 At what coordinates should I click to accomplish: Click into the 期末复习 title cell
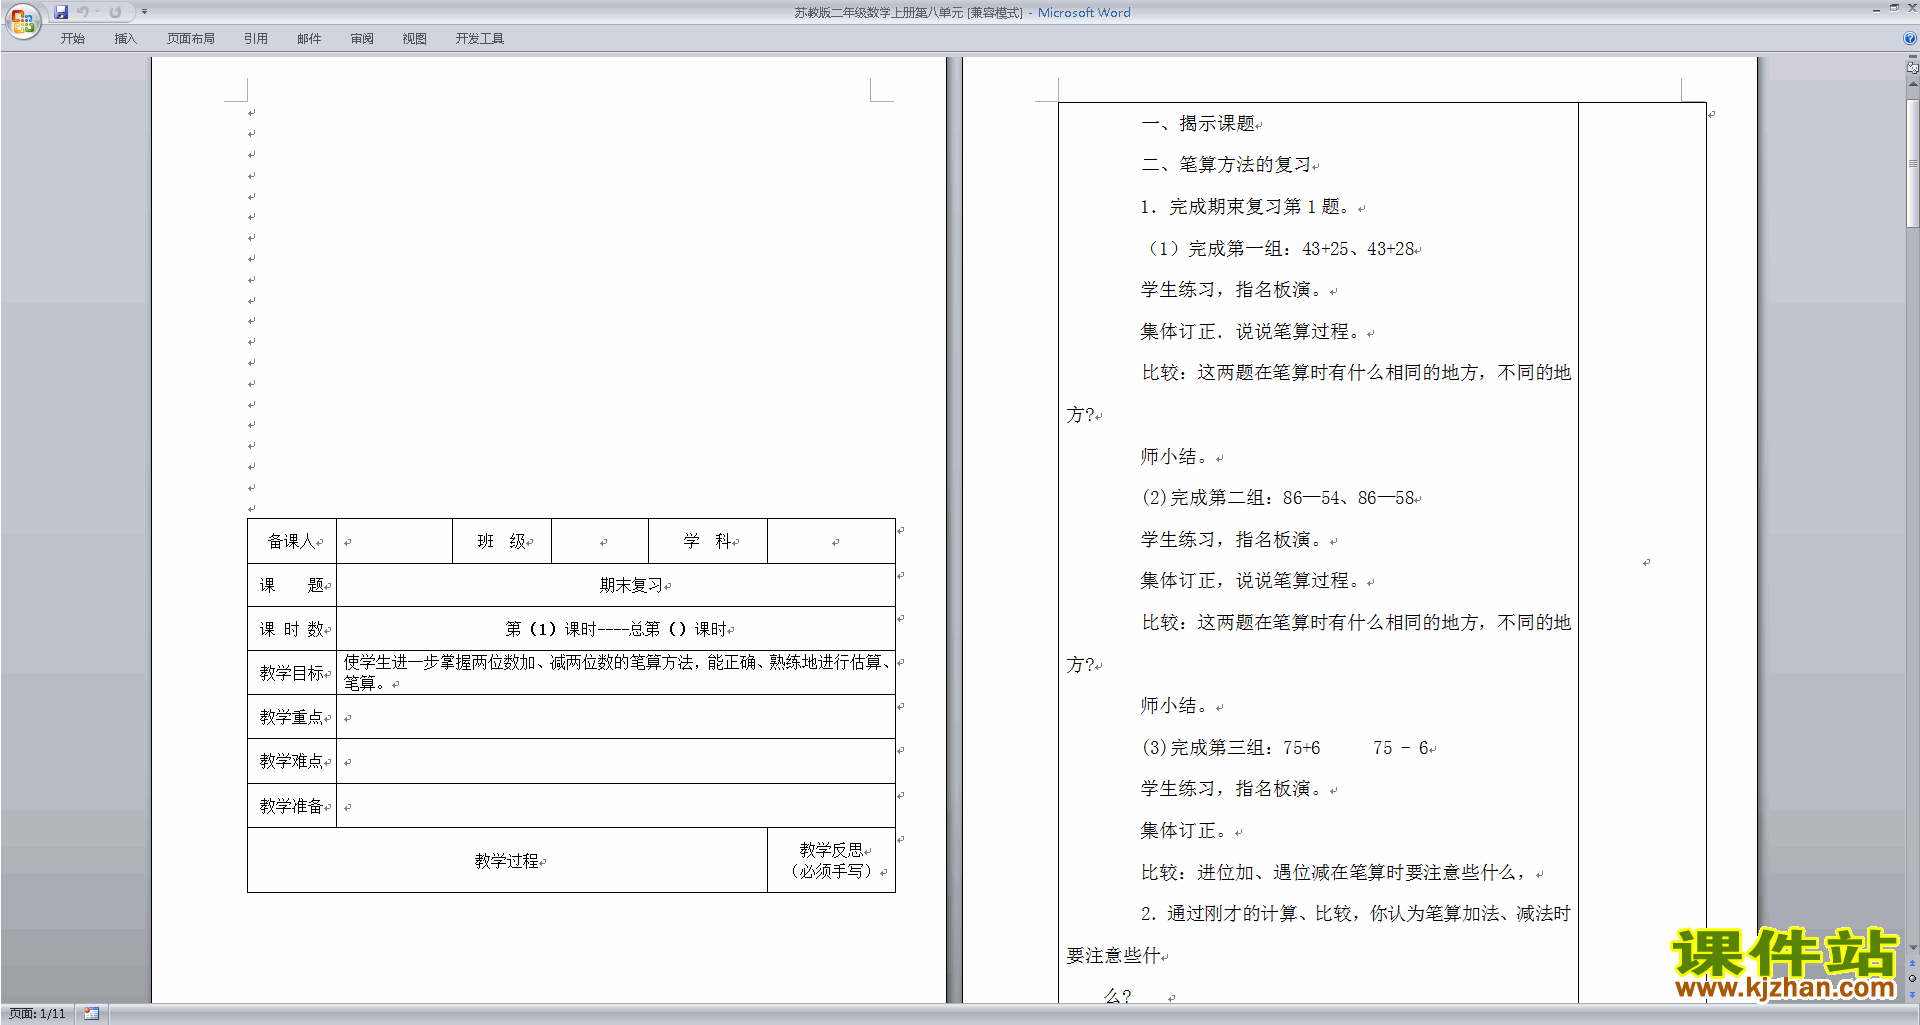click(x=616, y=585)
